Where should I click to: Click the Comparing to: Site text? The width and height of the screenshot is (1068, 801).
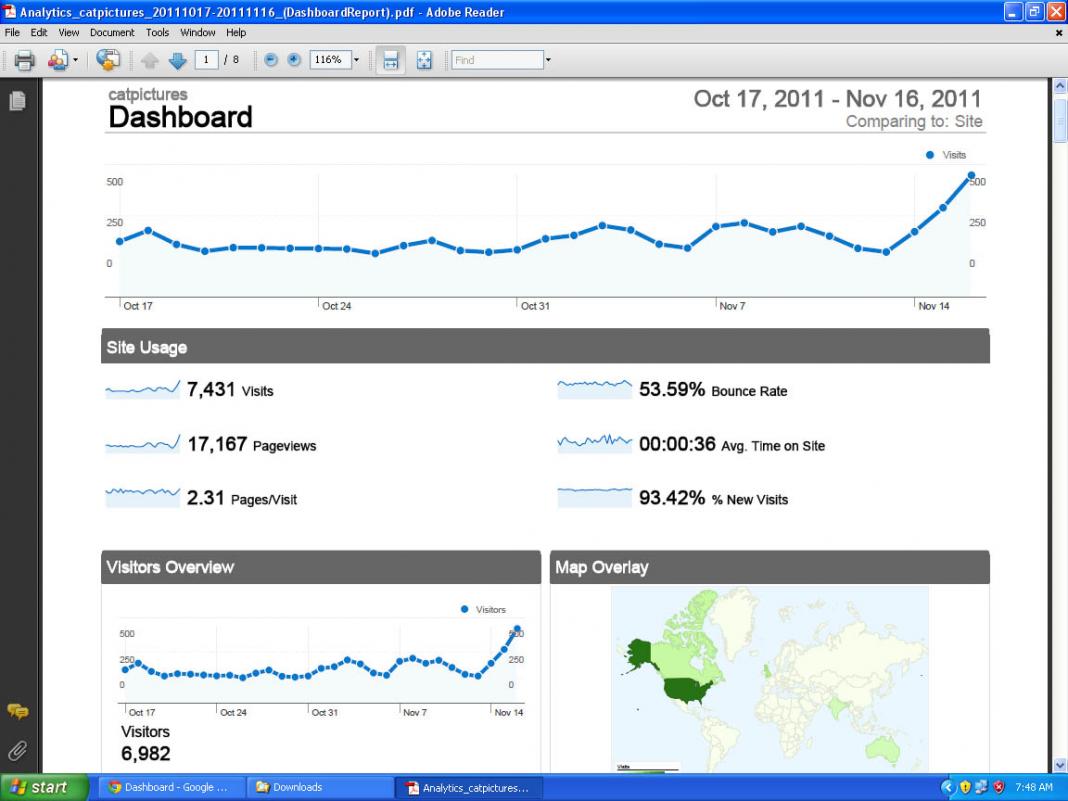[x=914, y=121]
